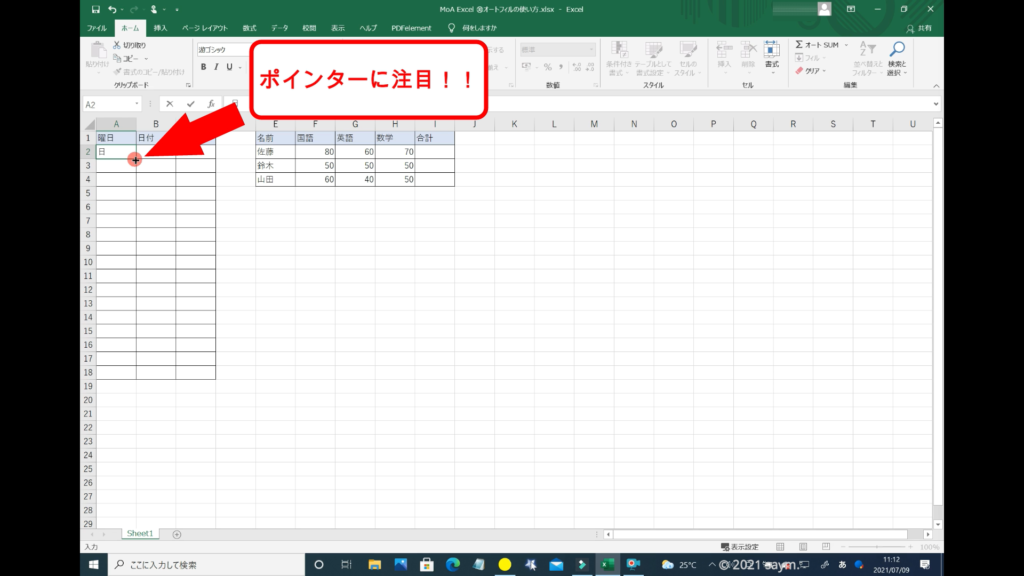The width and height of the screenshot is (1024, 576).
Task: Add a new sheet with plus icon
Action: [x=177, y=535]
